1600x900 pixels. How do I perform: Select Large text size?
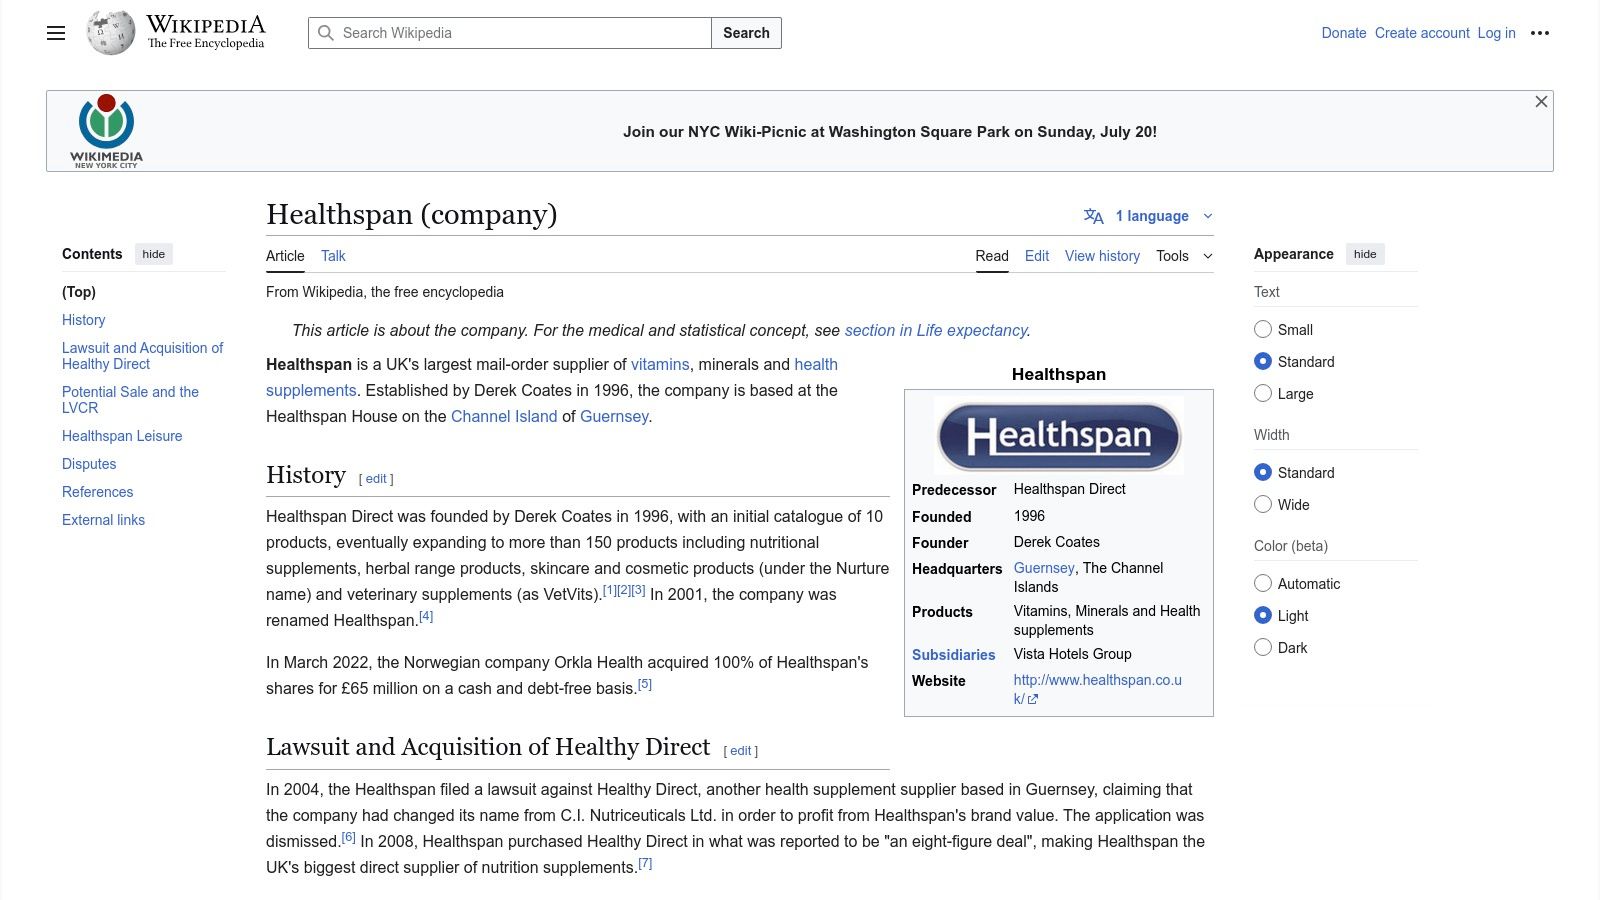click(1263, 394)
